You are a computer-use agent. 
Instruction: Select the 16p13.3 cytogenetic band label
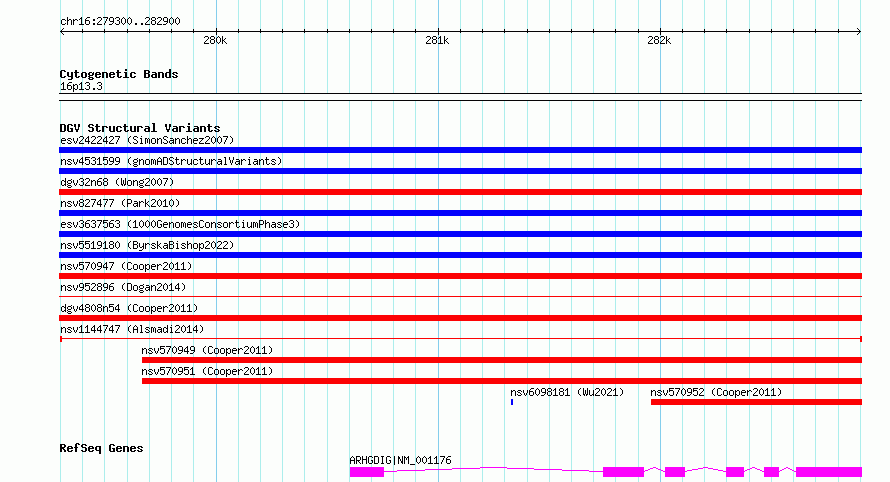(81, 86)
